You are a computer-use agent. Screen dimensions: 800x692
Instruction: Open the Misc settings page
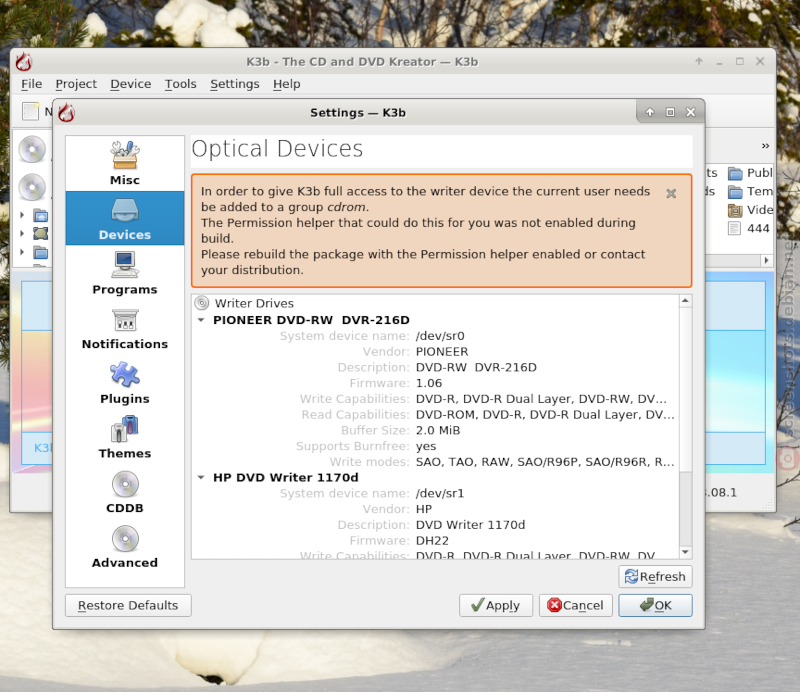[x=125, y=163]
